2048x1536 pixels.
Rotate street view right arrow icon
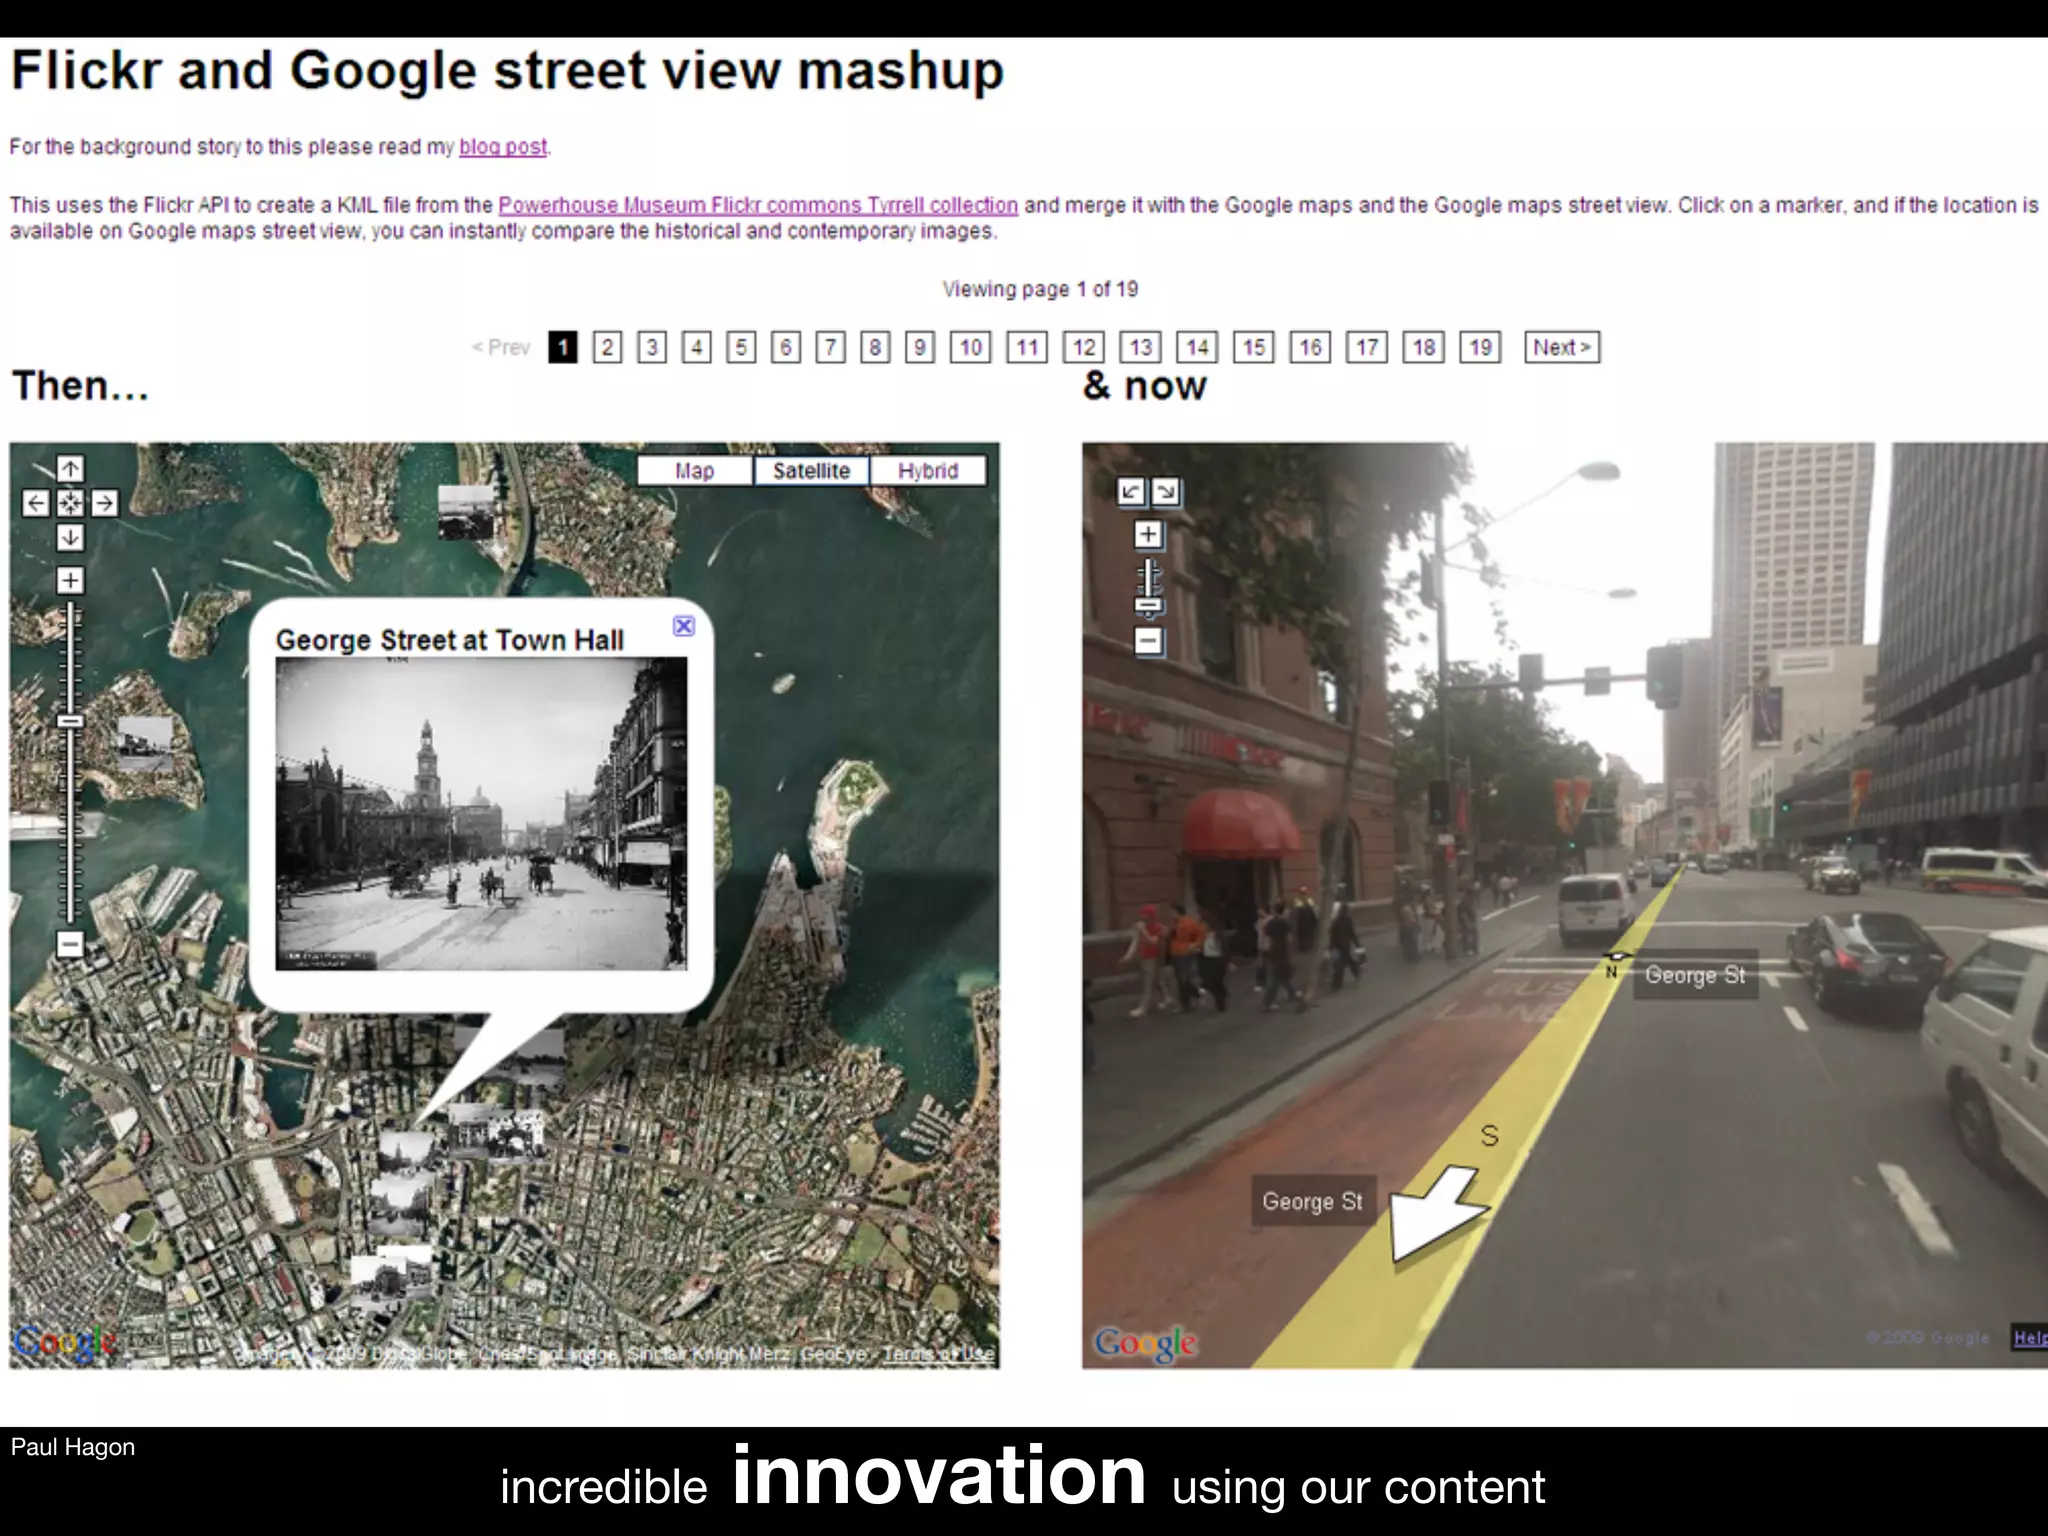[x=1166, y=491]
